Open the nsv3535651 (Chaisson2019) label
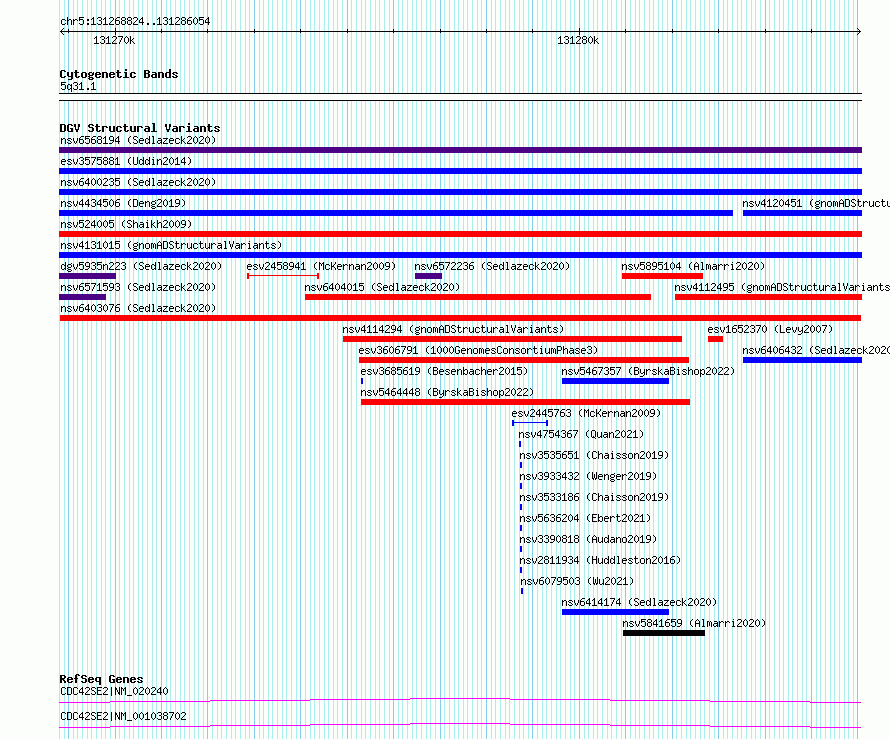The image size is (890, 739). 594,455
